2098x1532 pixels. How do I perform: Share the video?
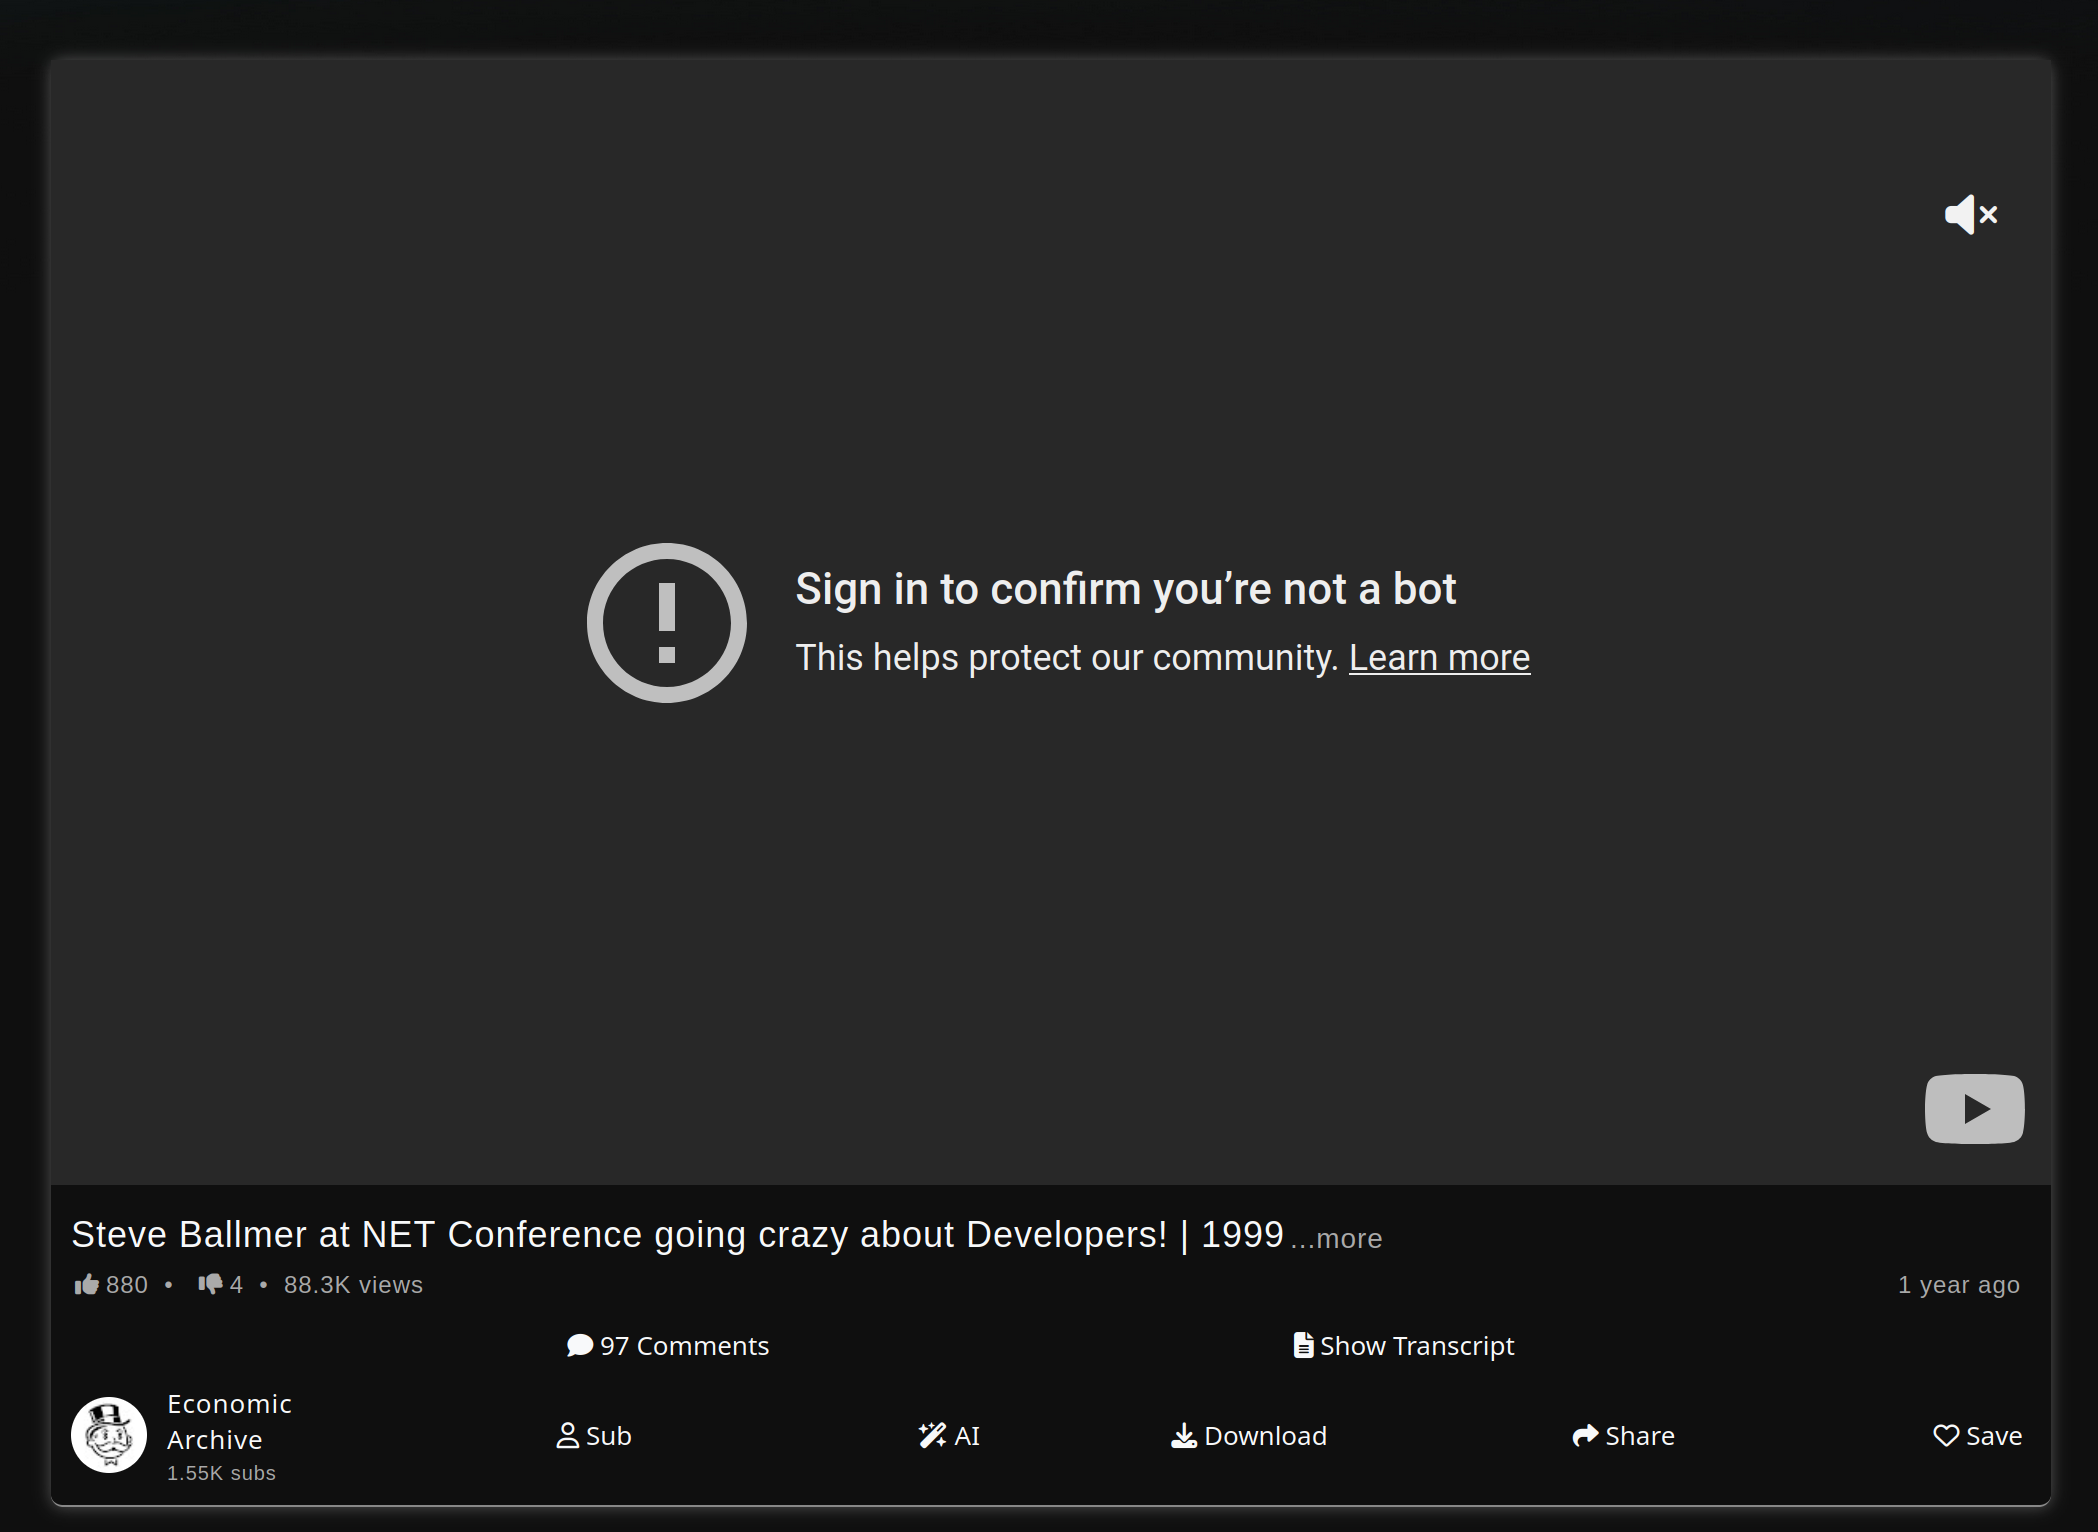coord(1623,1436)
